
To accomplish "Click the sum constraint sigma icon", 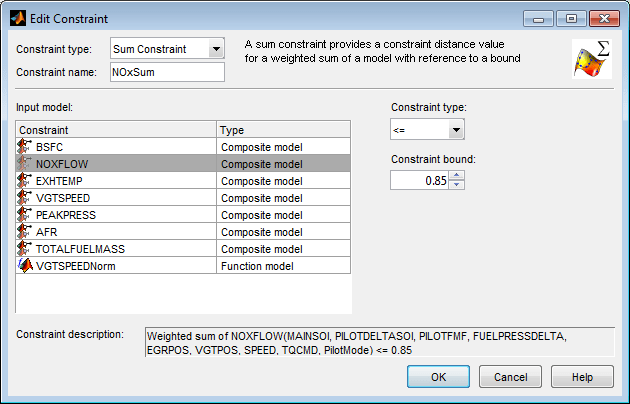I will click(x=591, y=59).
